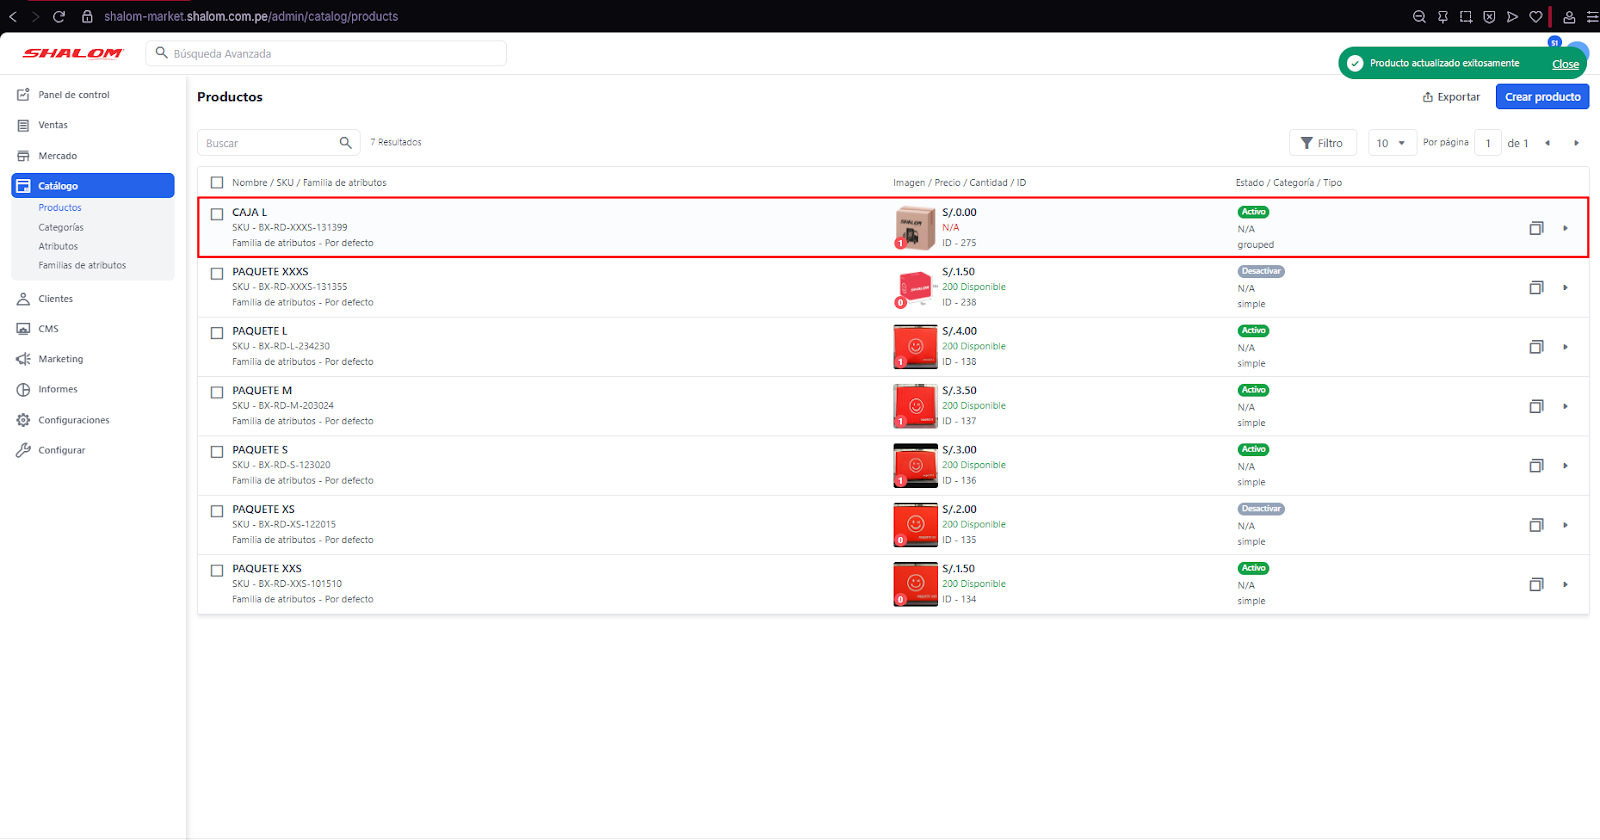Open the Clientes section in the sidebar
This screenshot has height=840, width=1600.
pyautogui.click(x=55, y=299)
